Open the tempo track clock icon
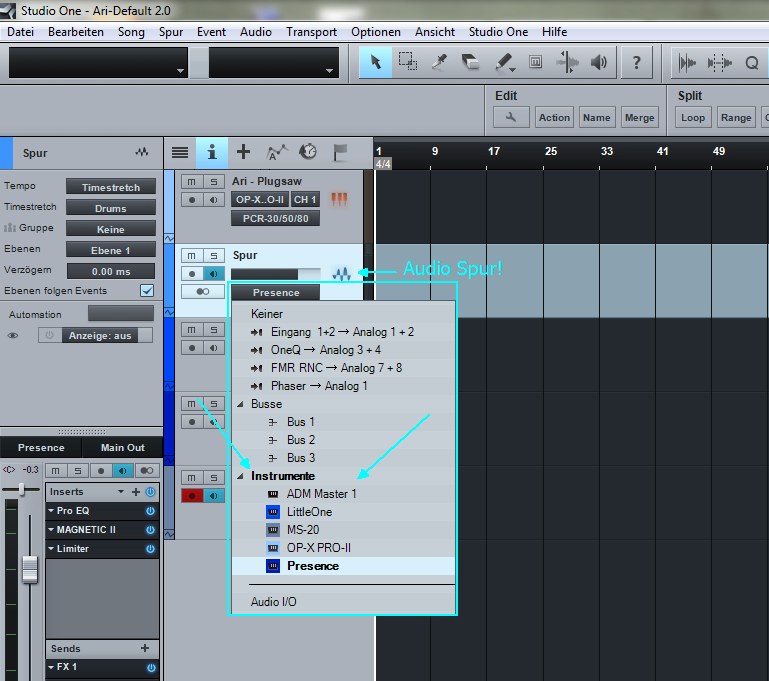This screenshot has width=769, height=681. 308,152
